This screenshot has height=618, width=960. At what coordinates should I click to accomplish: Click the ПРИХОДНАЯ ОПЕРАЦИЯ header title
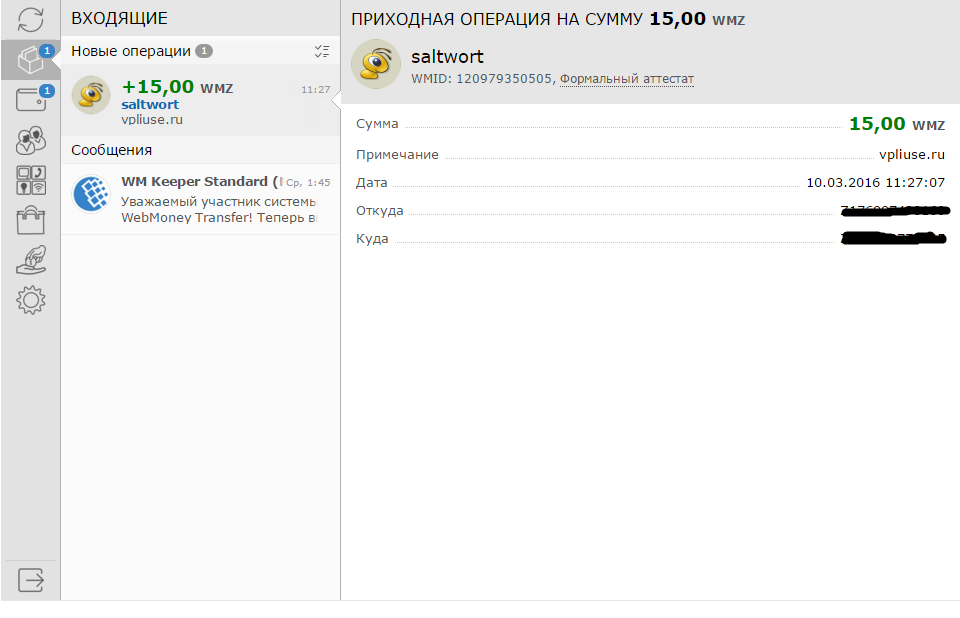pyautogui.click(x=497, y=19)
